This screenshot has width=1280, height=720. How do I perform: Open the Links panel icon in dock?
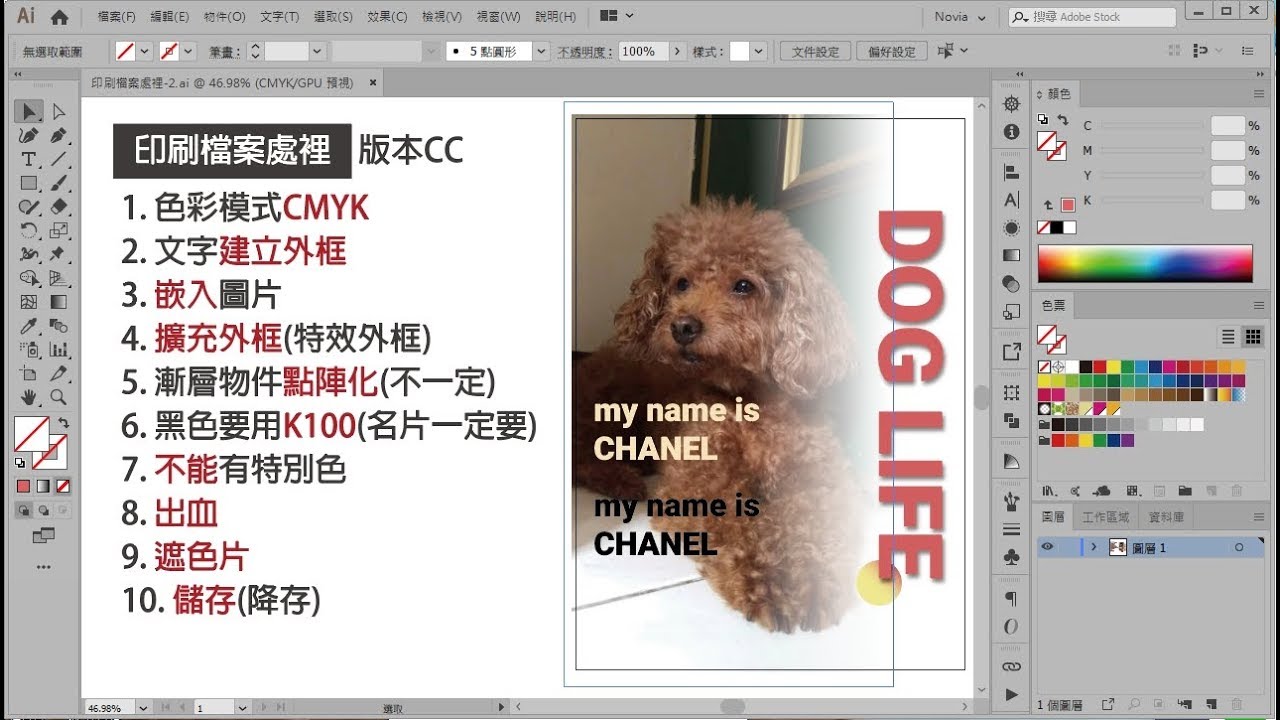tap(1011, 666)
